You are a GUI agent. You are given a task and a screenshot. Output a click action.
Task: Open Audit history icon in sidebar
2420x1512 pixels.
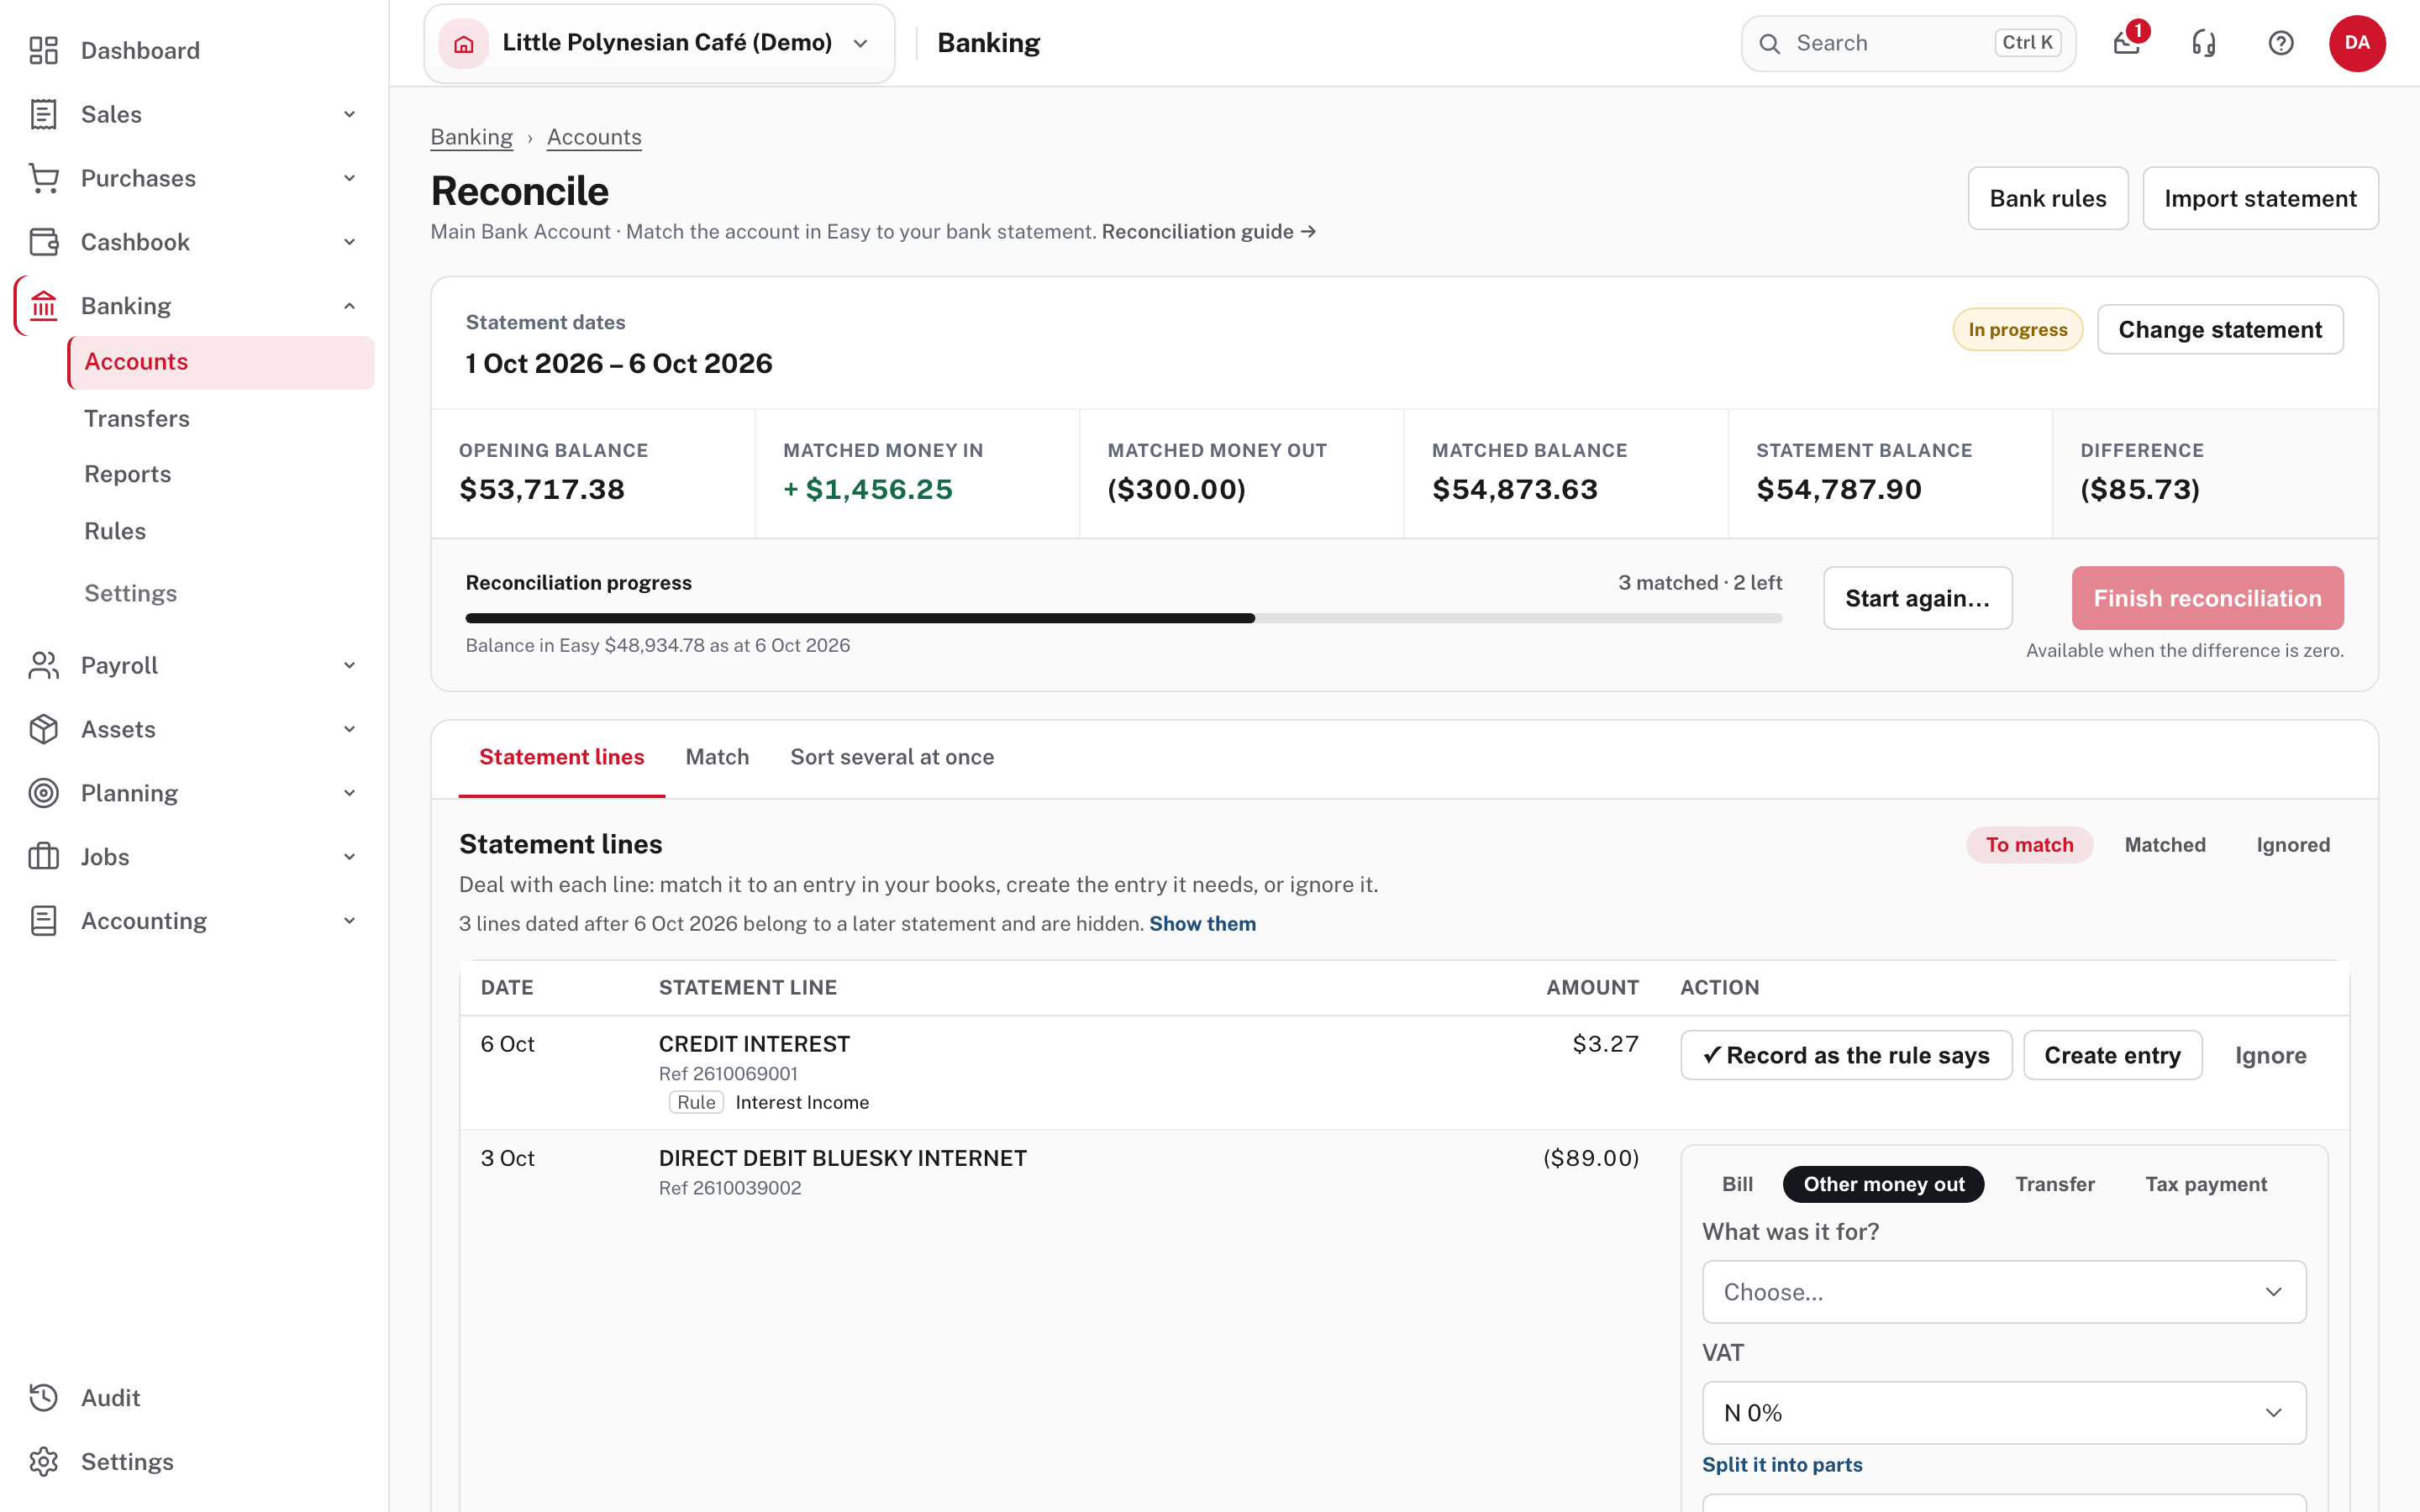[44, 1397]
